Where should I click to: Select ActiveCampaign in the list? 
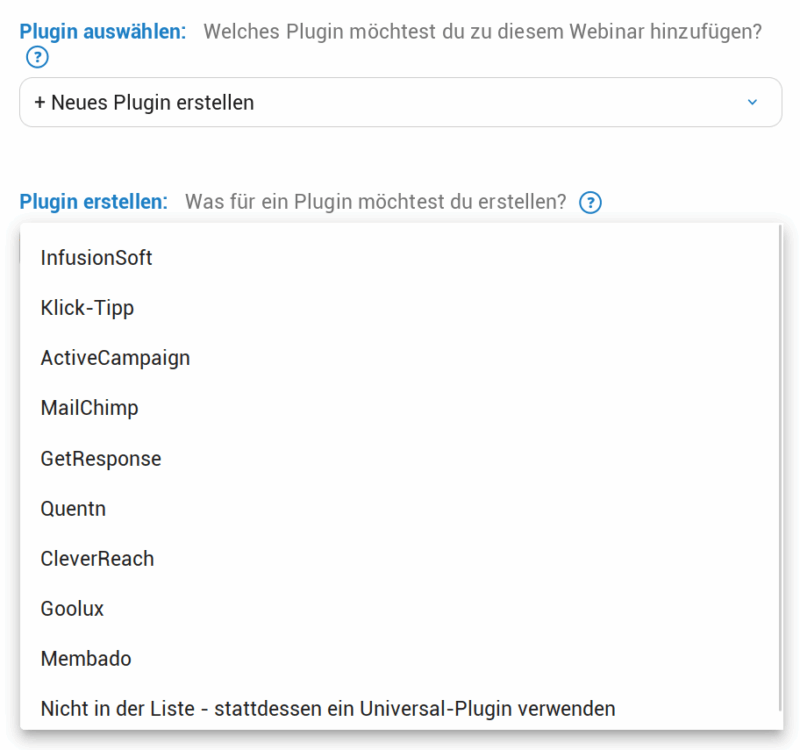(x=115, y=358)
